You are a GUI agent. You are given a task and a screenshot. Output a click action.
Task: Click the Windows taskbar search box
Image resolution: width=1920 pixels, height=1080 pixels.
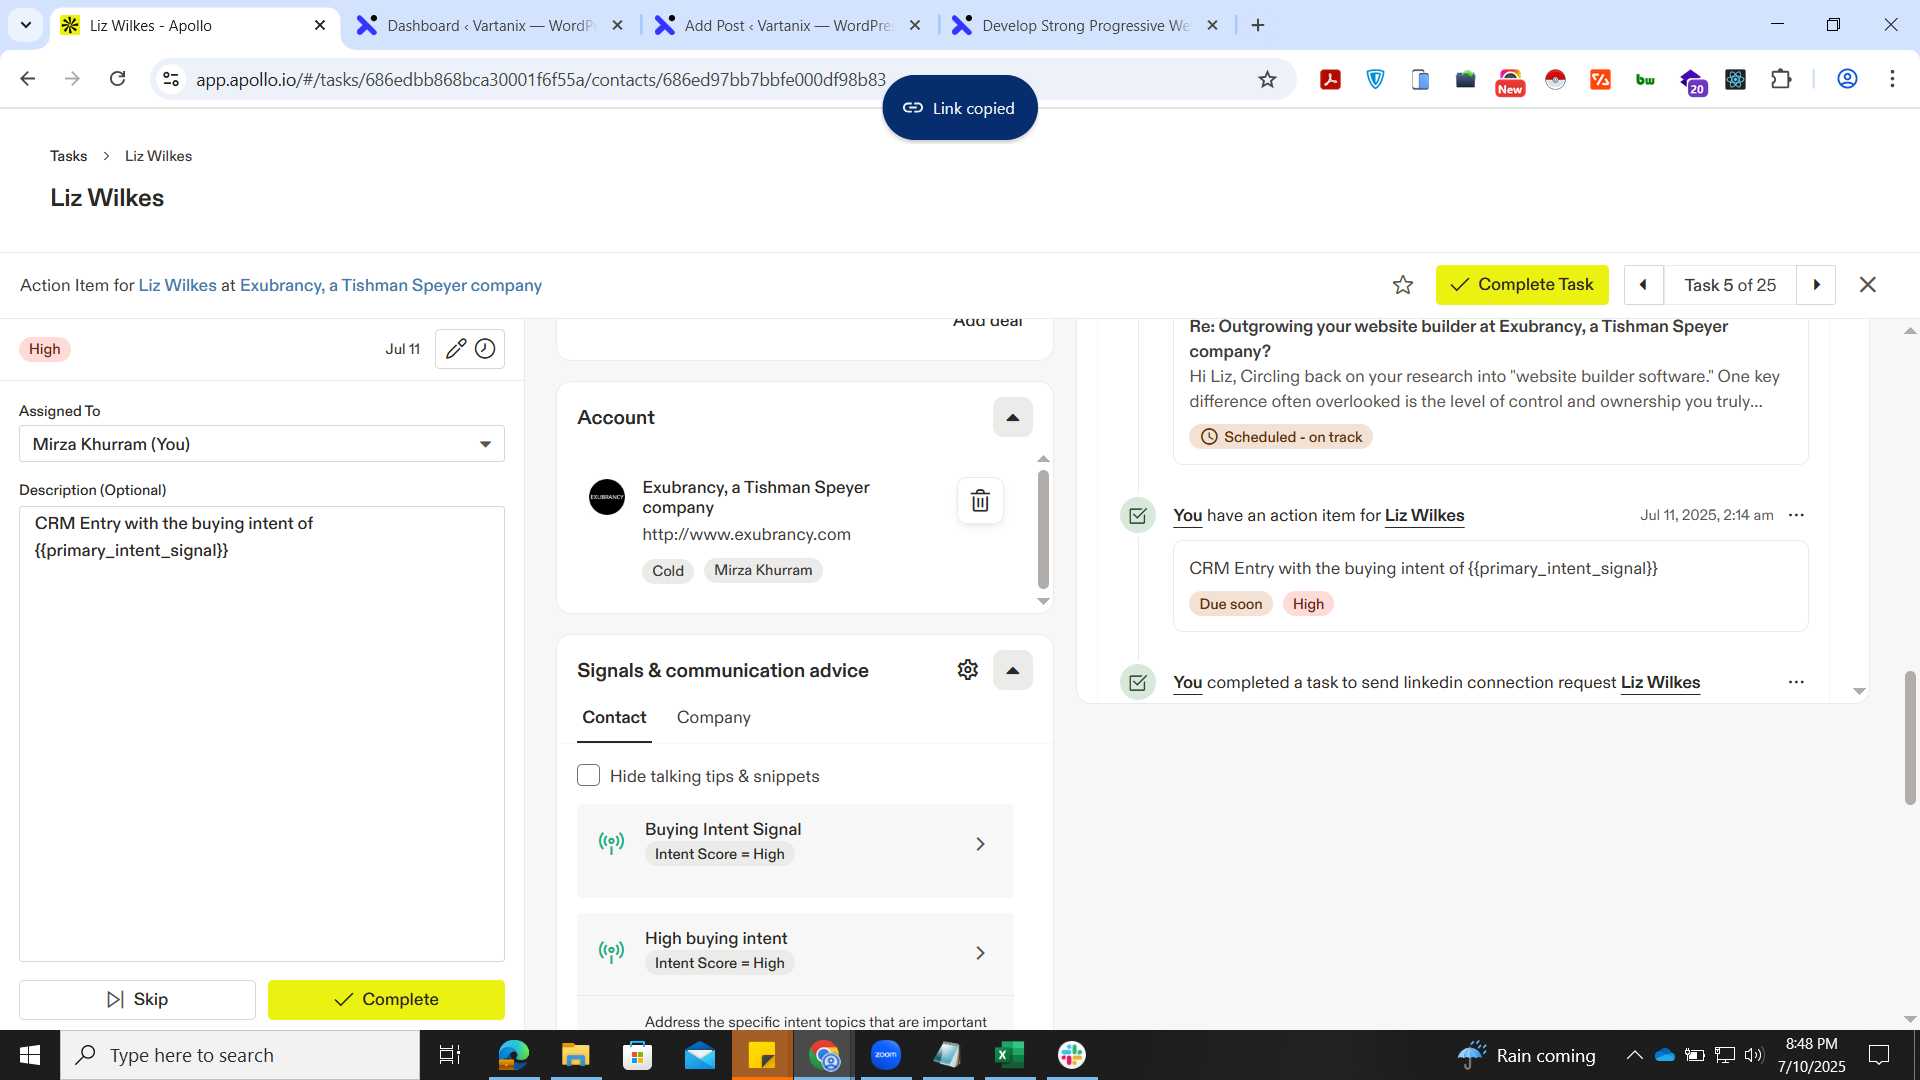click(240, 1055)
